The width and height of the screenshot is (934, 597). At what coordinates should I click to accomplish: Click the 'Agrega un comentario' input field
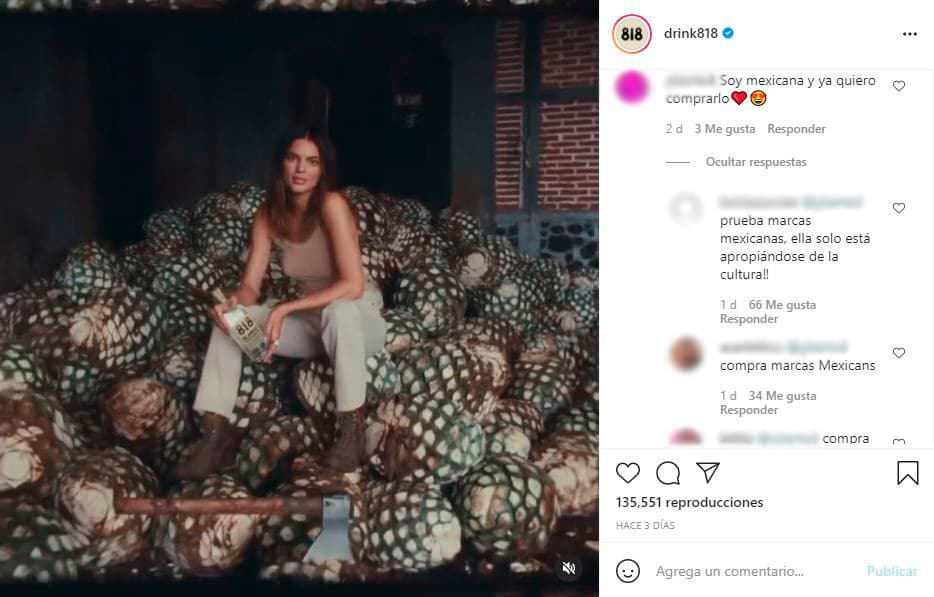[730, 571]
